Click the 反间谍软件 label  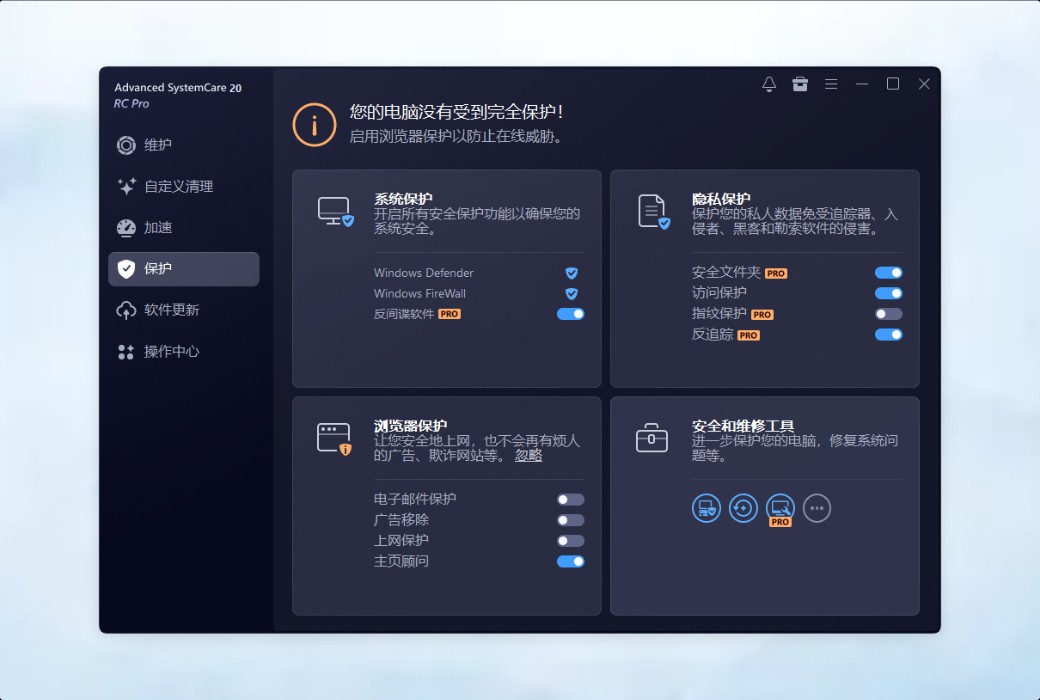click(x=403, y=314)
